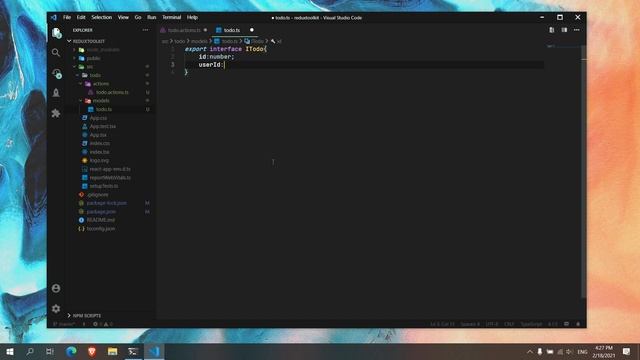
Task: Collapse the src folder
Action: tap(75, 67)
